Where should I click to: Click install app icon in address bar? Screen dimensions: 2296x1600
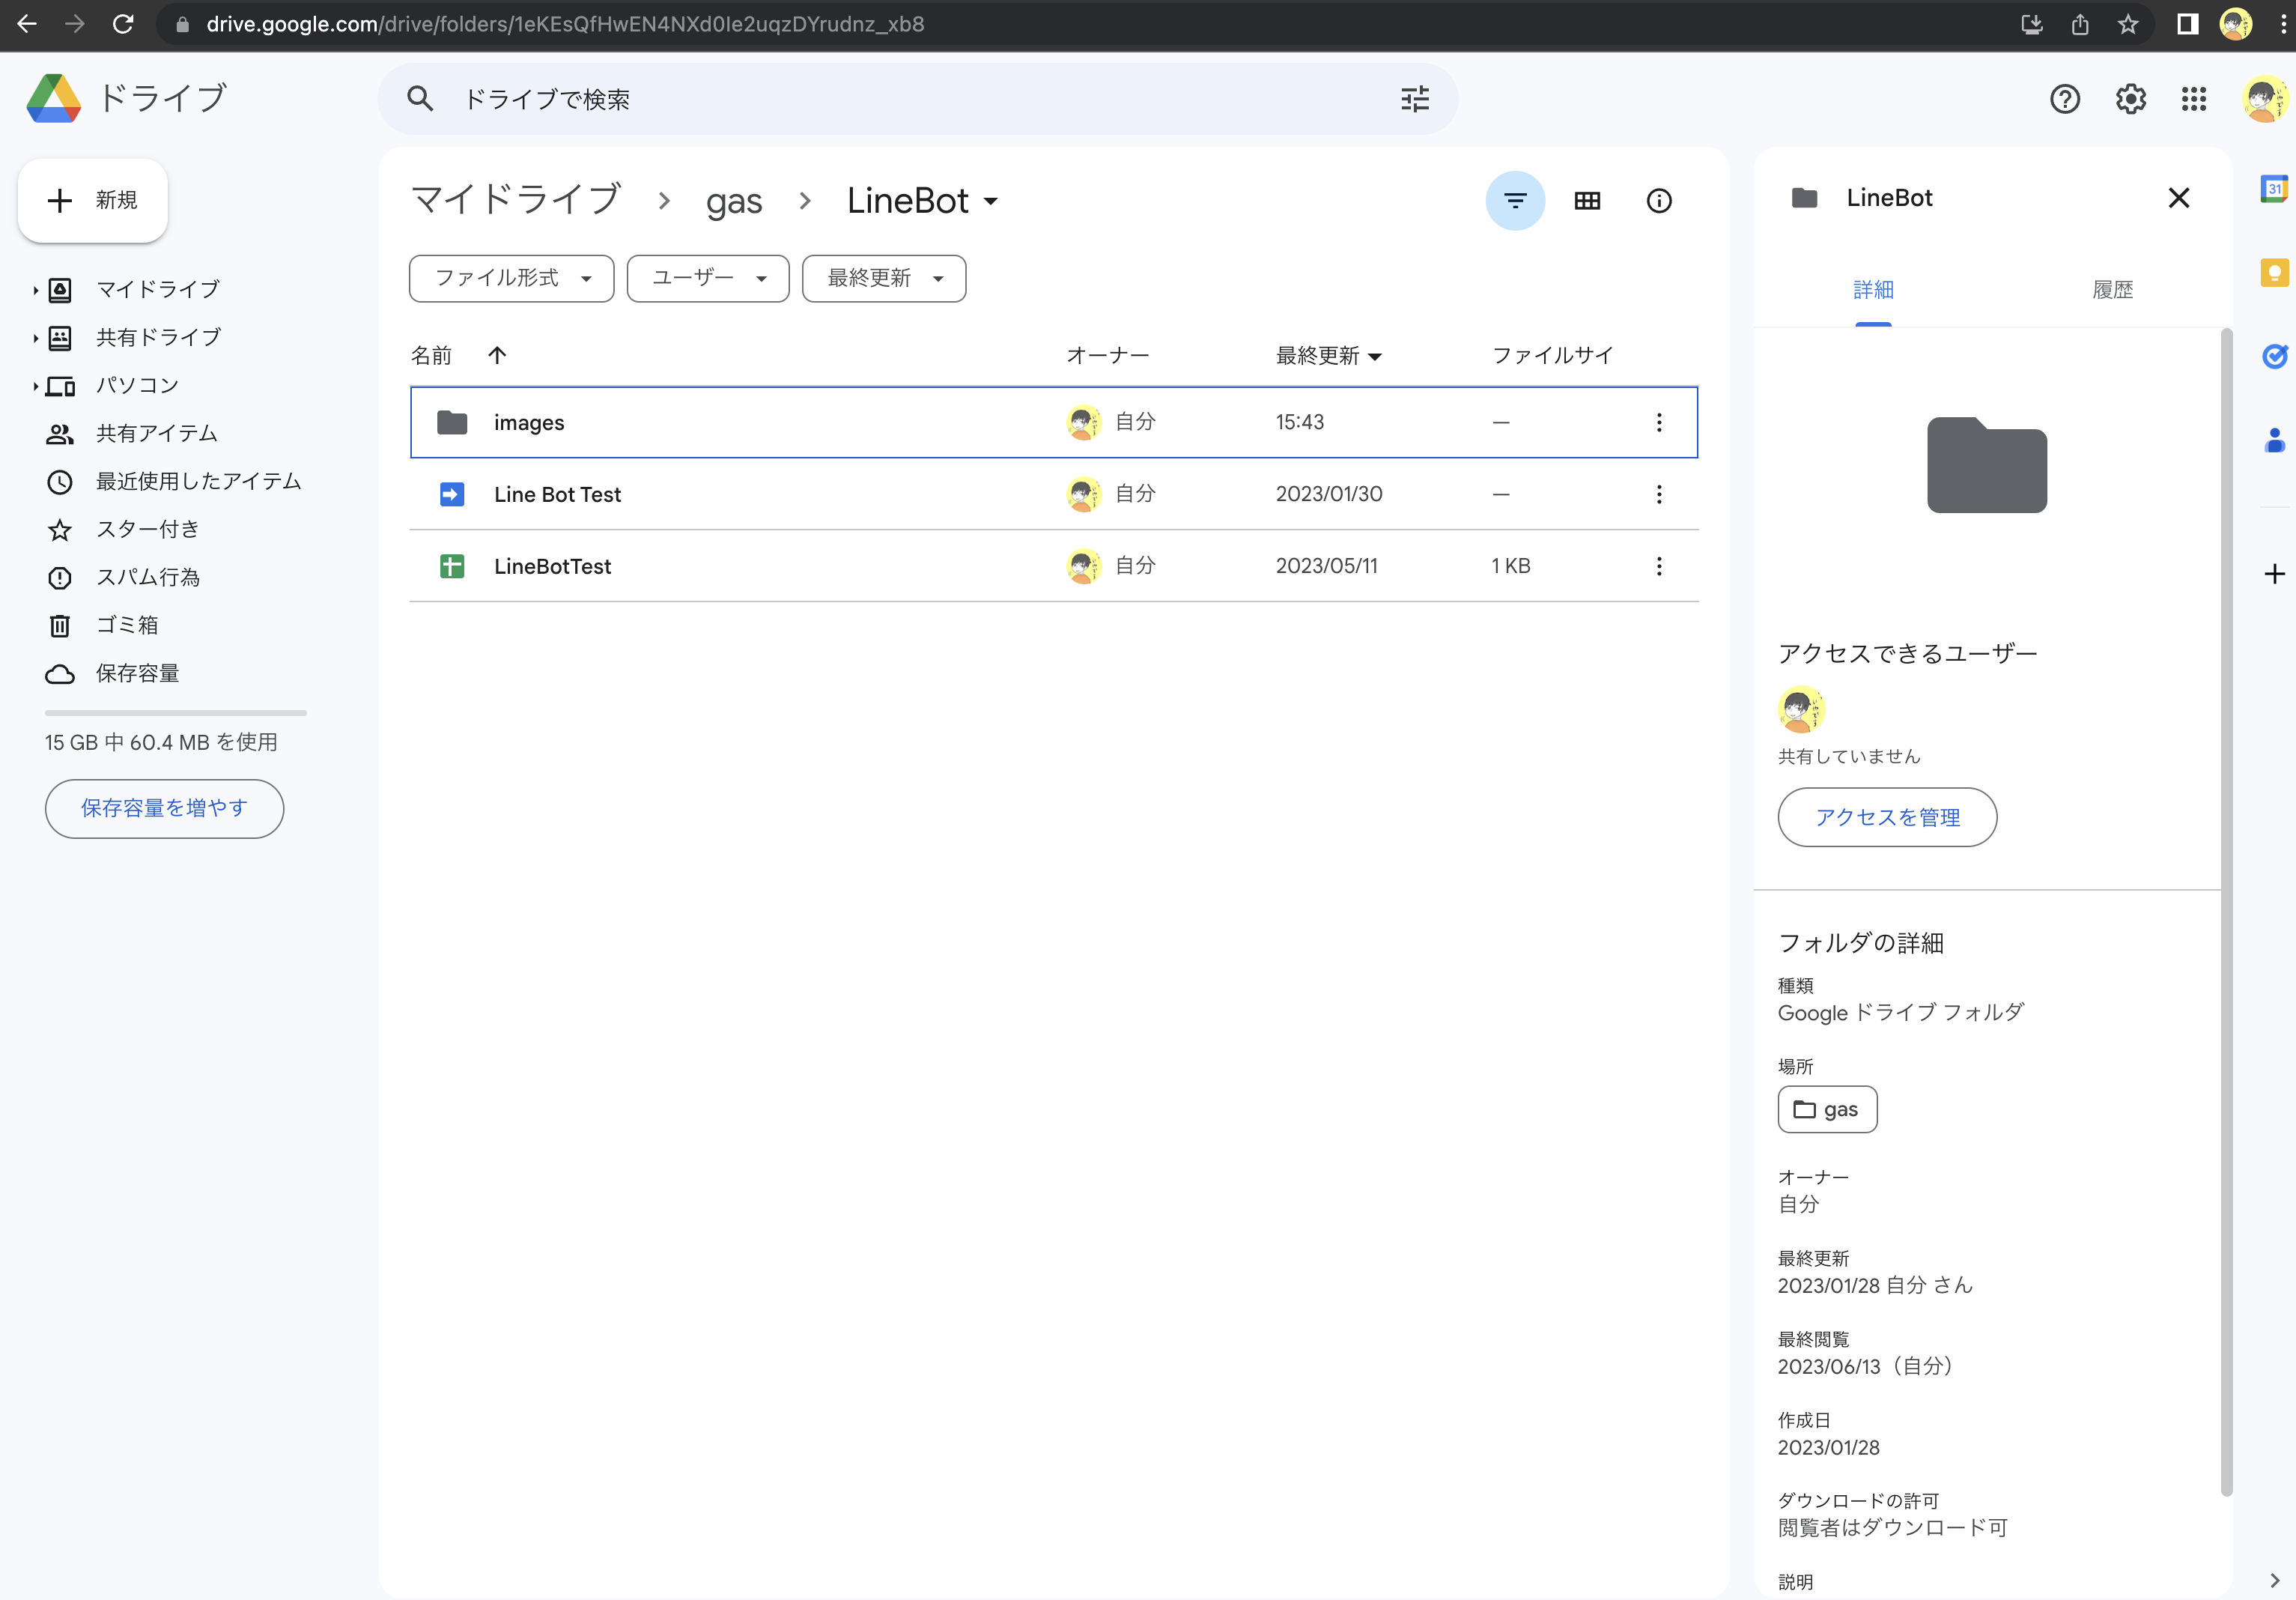(x=2031, y=24)
